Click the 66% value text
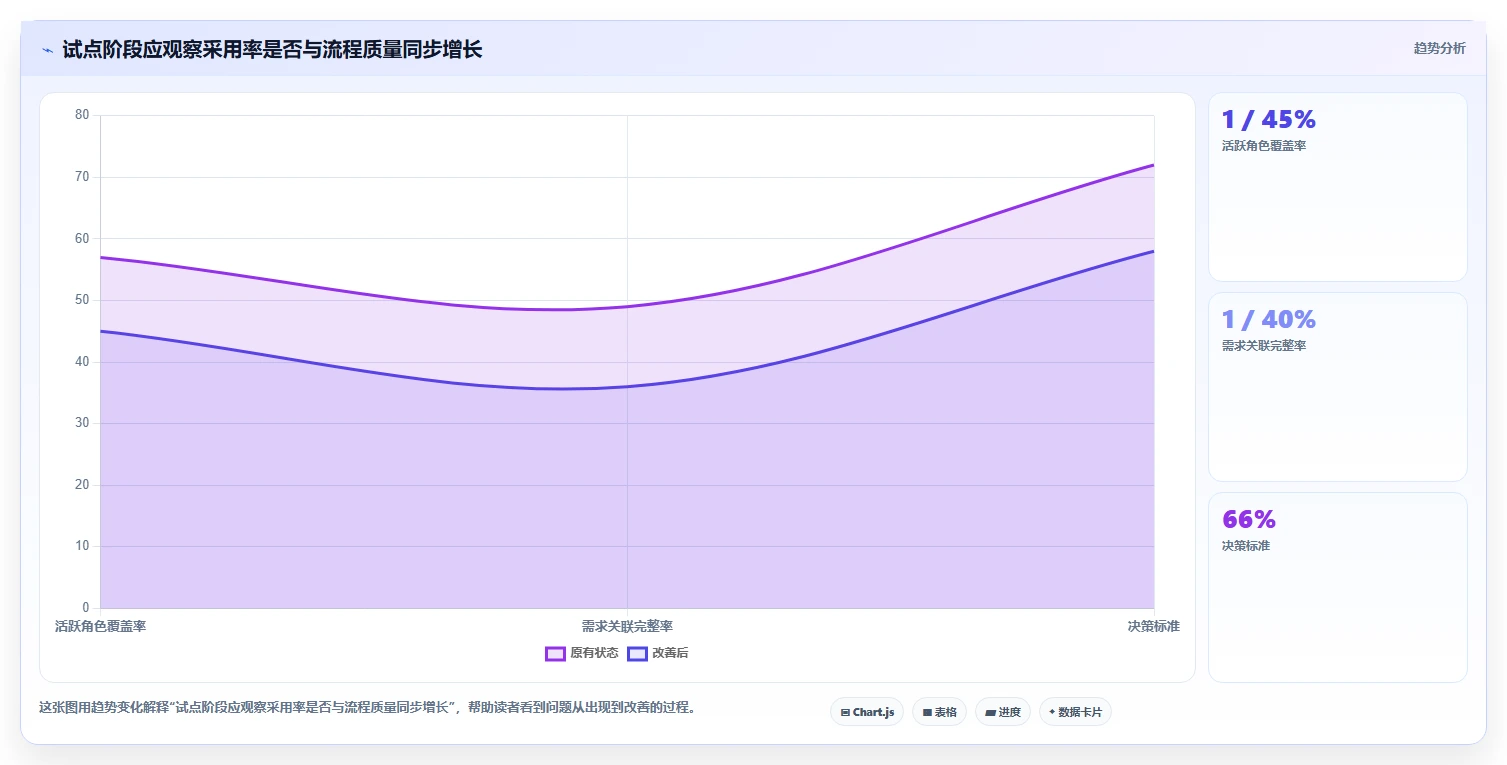 [1249, 519]
